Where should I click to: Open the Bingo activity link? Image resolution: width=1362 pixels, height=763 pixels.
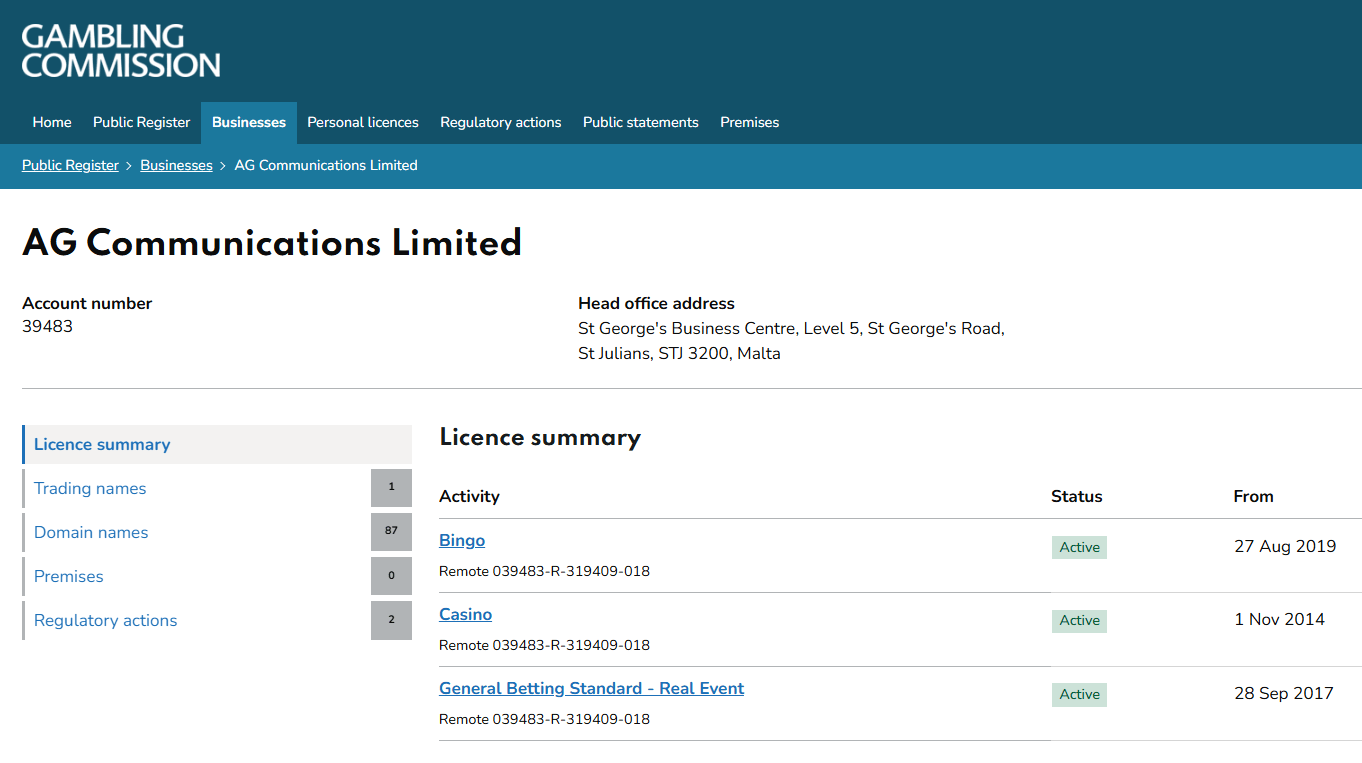[462, 540]
